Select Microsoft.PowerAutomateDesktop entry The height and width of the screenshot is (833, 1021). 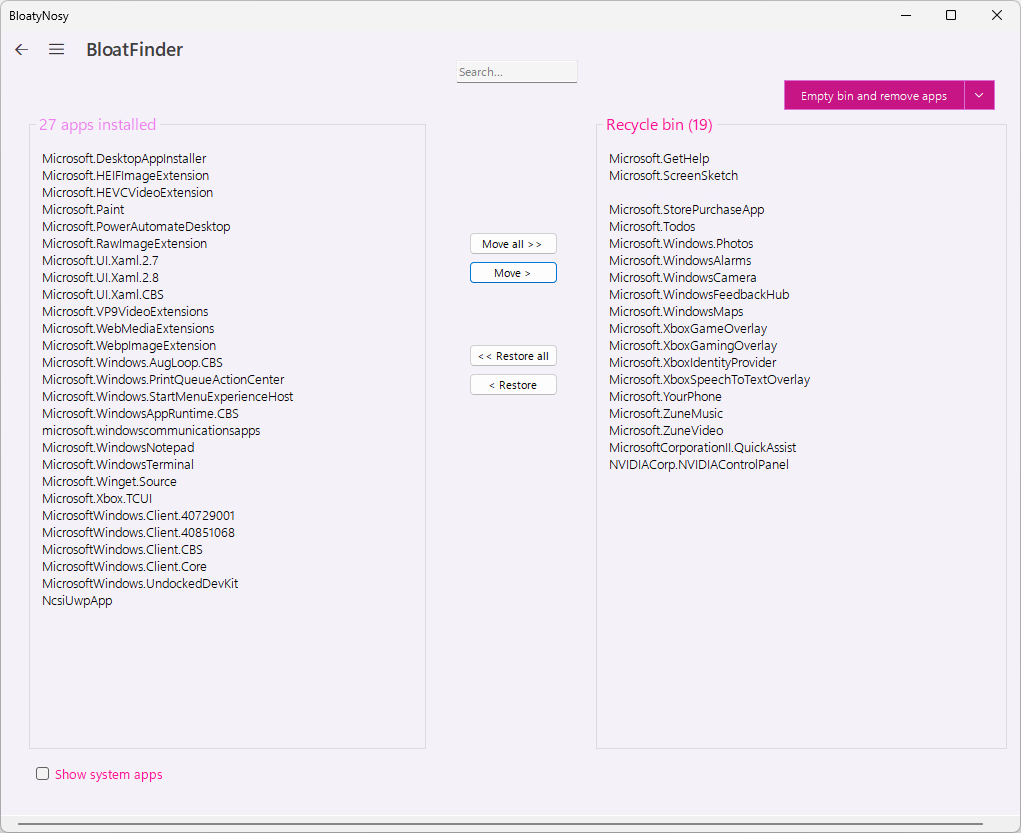(x=136, y=226)
